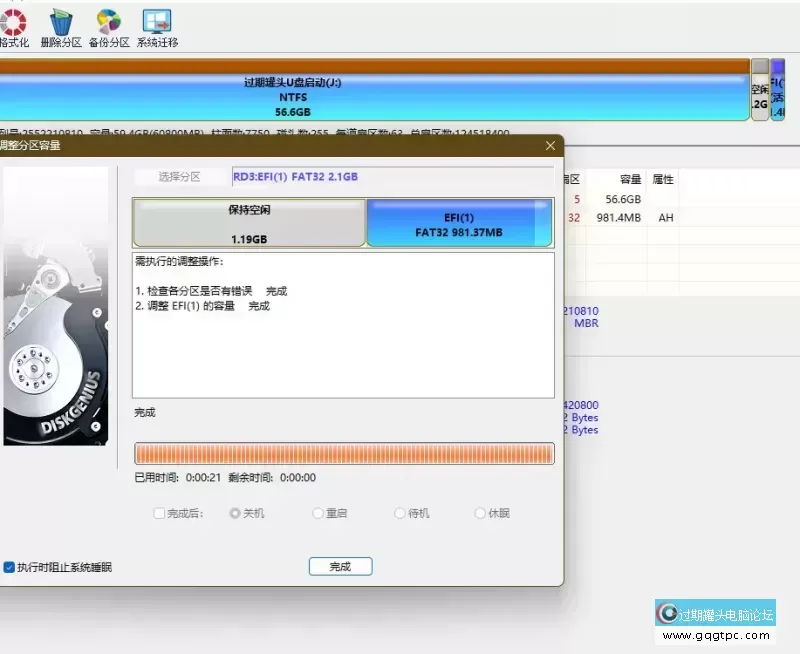Close the resize partition dialog
The image size is (800, 654).
(549, 146)
